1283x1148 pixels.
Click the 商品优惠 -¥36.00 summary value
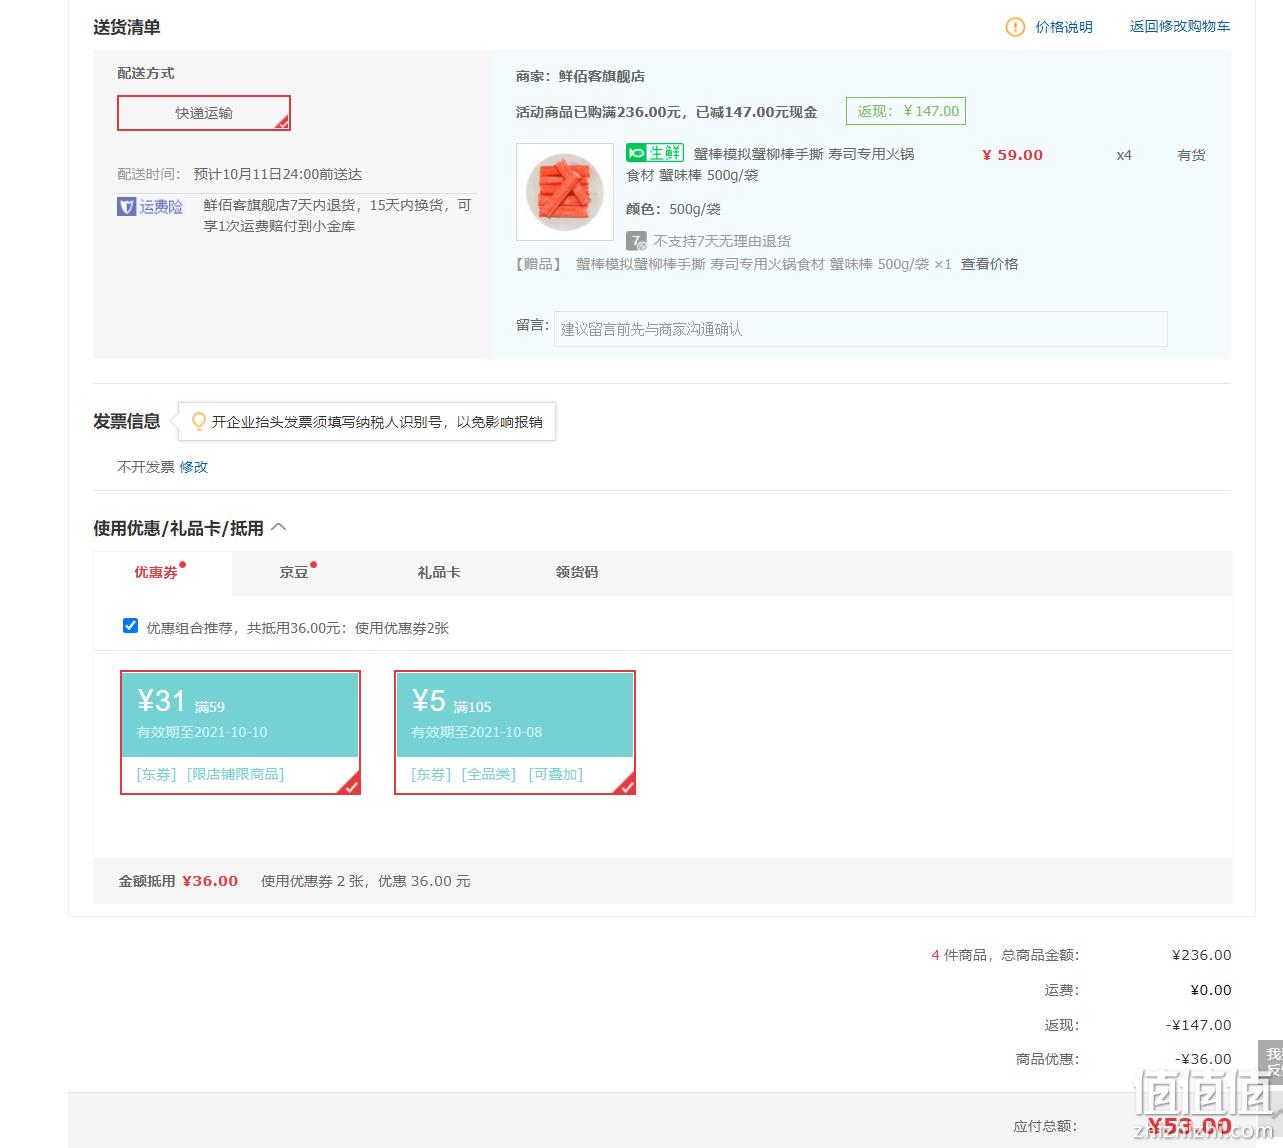click(x=1203, y=1059)
